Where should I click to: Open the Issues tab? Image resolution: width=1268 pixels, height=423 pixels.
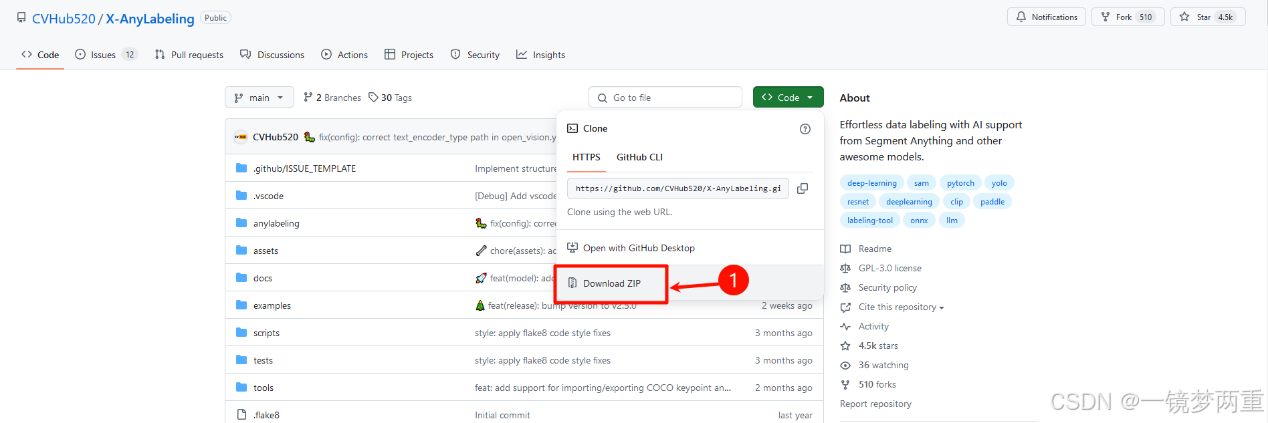point(105,55)
